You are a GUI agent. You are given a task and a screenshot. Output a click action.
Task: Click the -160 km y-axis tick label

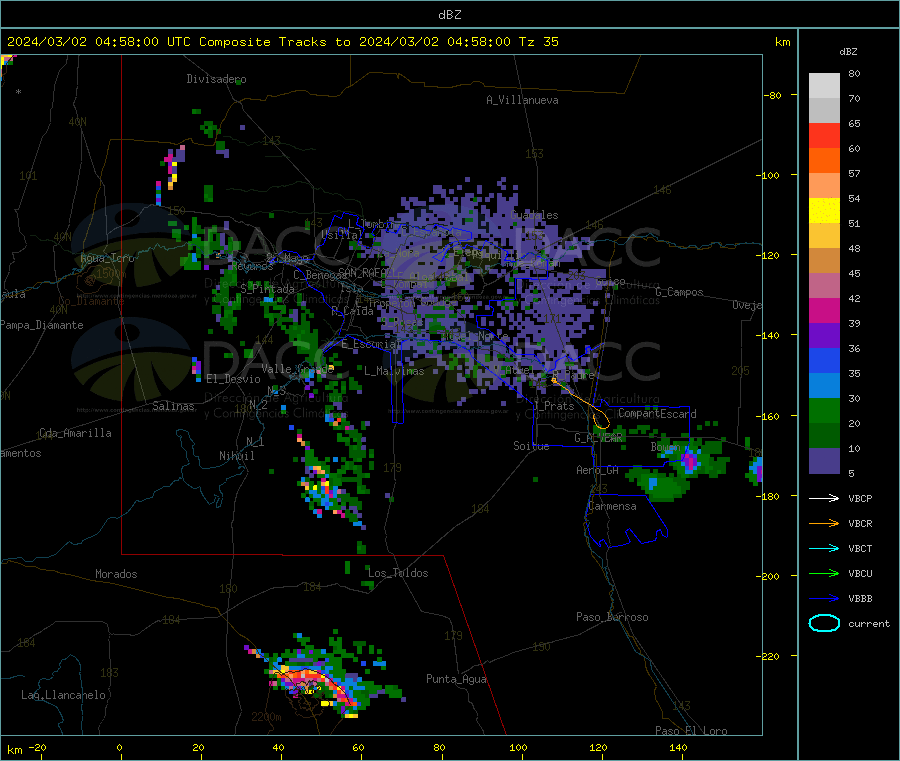pos(767,416)
